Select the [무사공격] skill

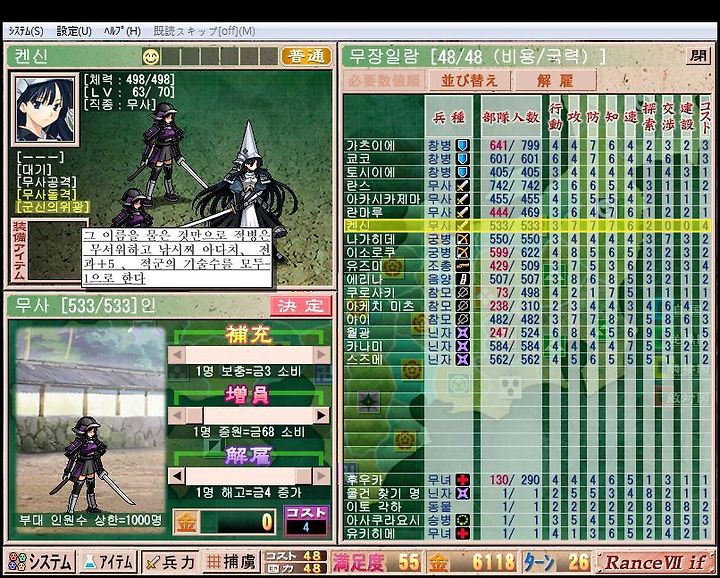coord(46,182)
